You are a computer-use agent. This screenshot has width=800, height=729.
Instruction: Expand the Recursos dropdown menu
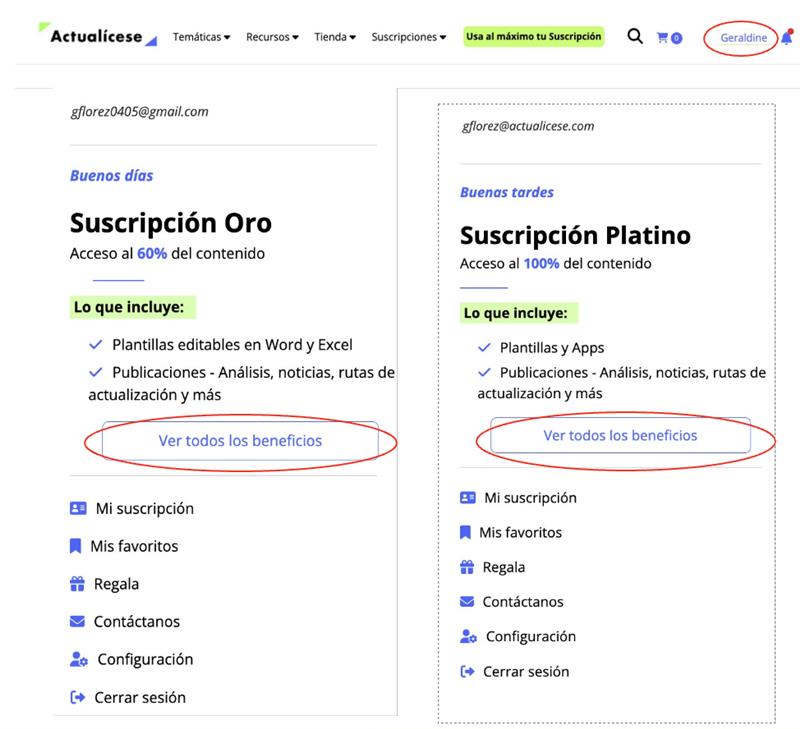(x=272, y=37)
